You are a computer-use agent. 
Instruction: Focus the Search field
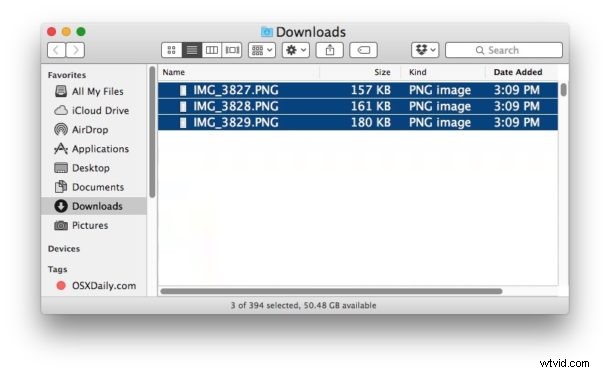(x=504, y=50)
